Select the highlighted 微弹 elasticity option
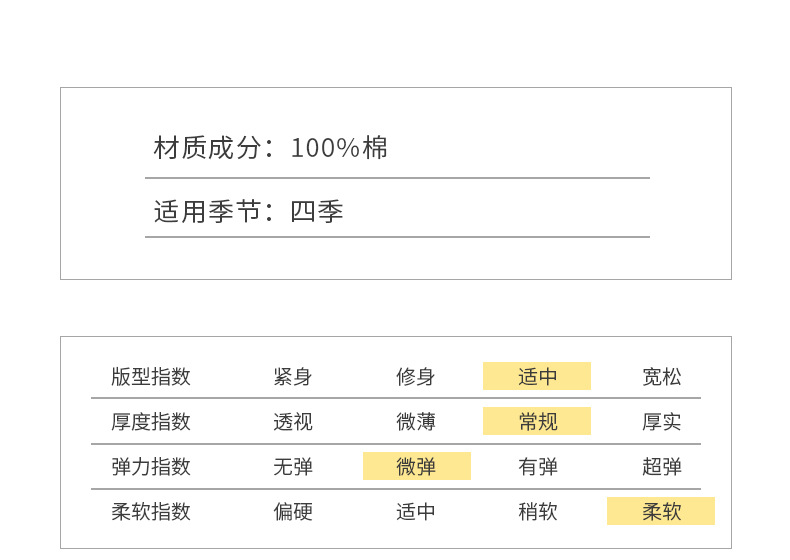This screenshot has height=560, width=790. [416, 467]
